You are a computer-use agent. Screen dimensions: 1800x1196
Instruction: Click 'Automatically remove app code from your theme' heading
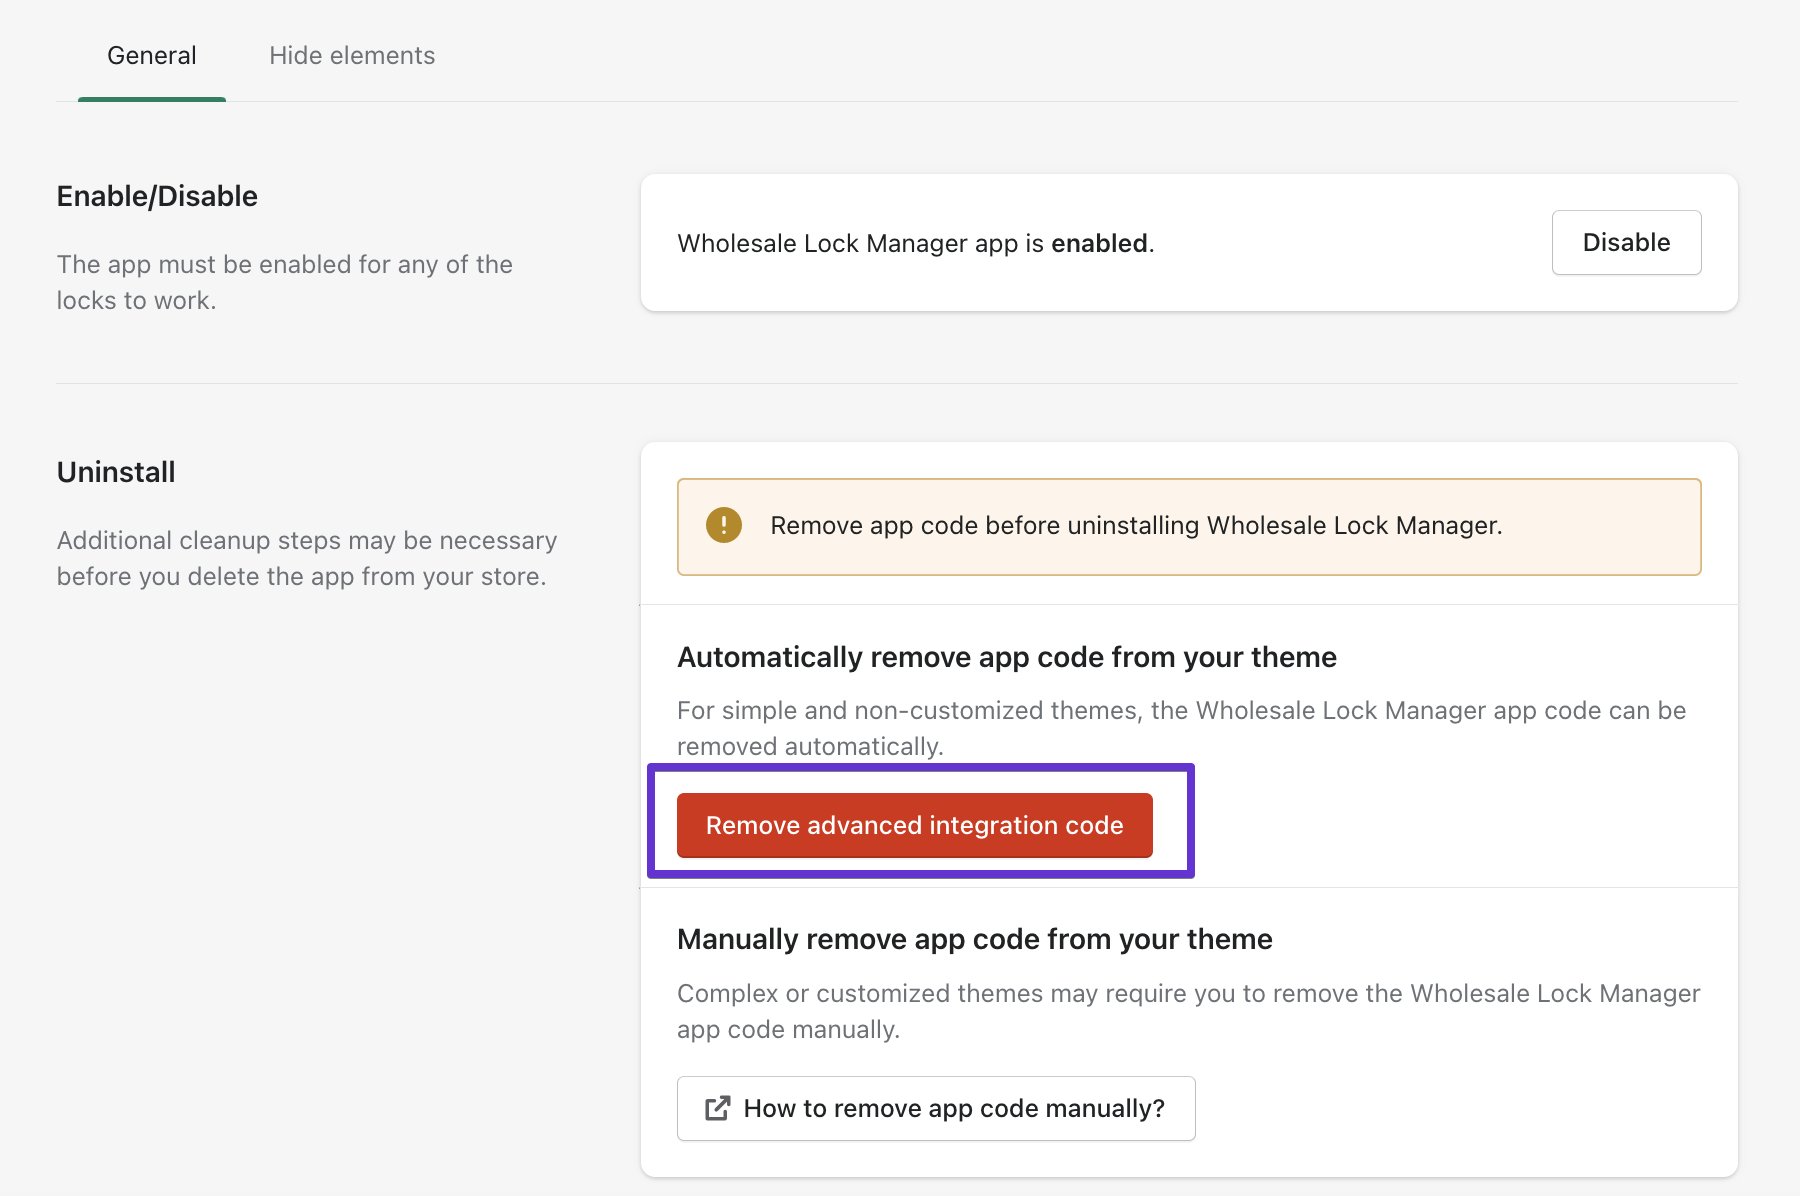click(1007, 657)
